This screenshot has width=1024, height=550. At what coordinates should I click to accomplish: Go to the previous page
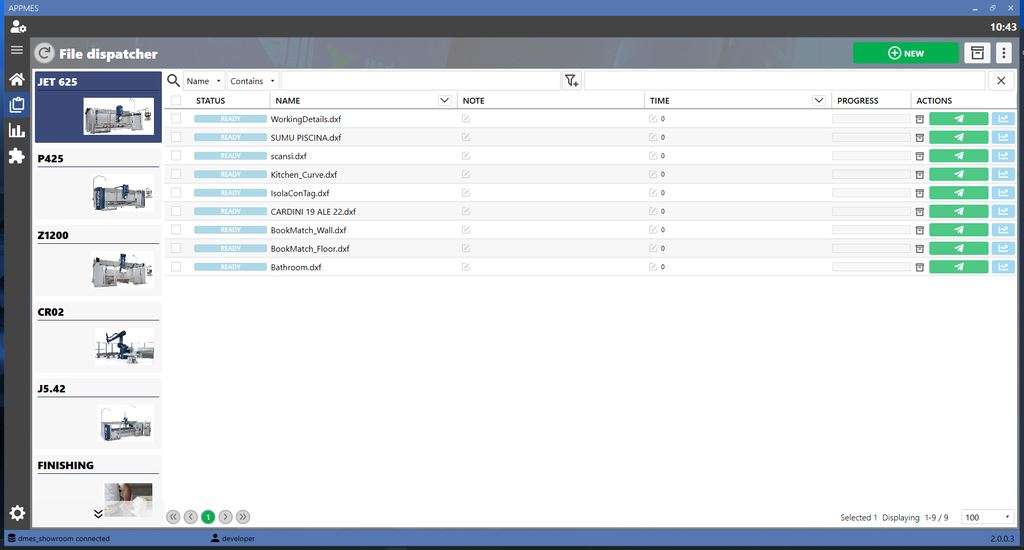click(x=191, y=517)
